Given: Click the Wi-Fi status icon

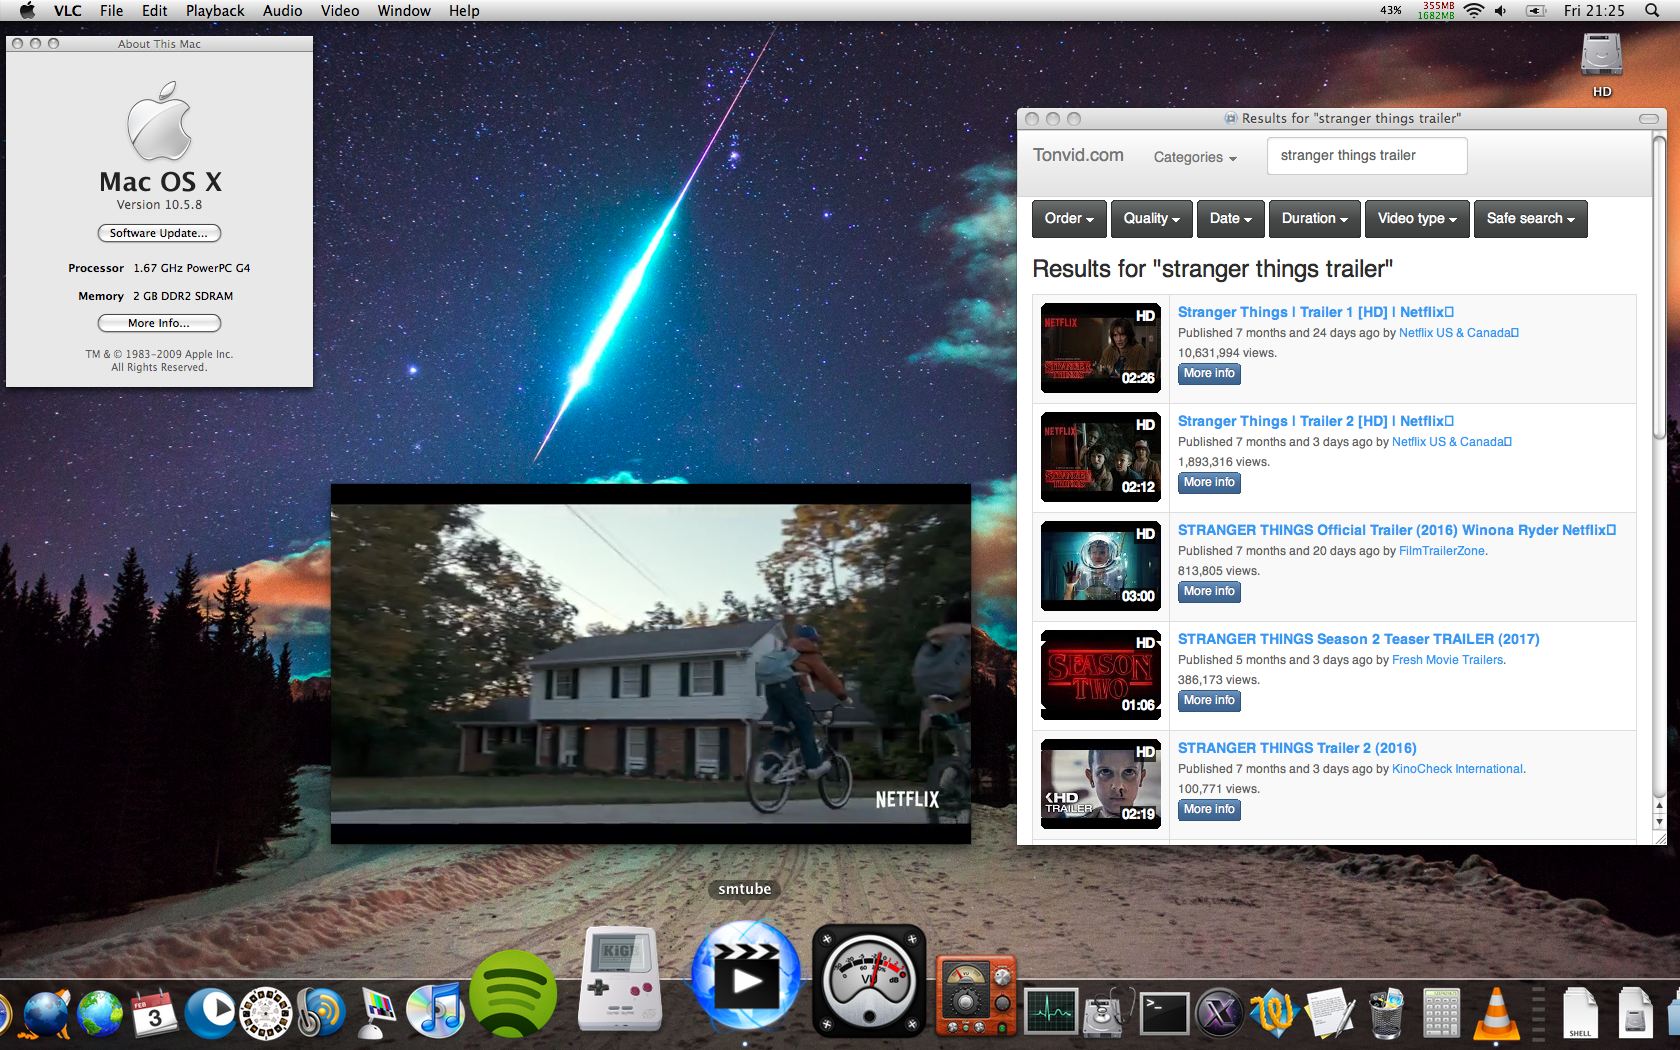Looking at the screenshot, I should (1473, 10).
